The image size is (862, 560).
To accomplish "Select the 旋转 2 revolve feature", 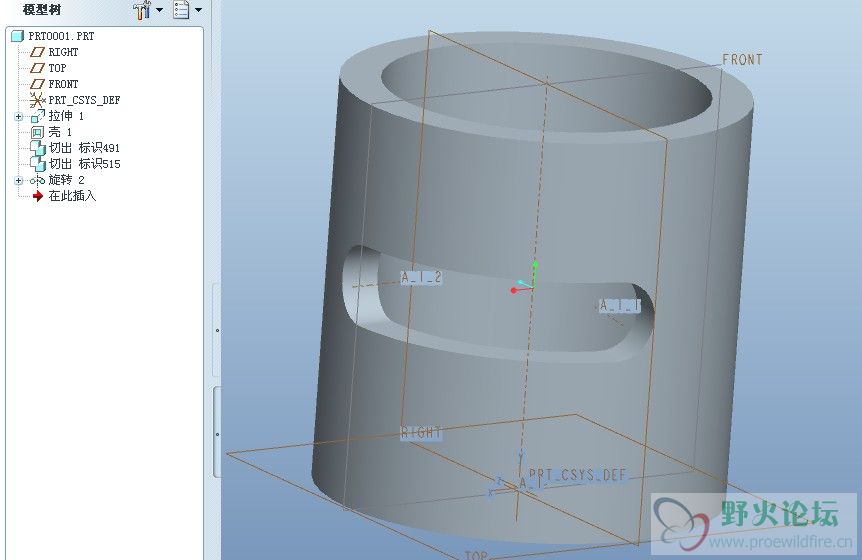I will pos(66,180).
